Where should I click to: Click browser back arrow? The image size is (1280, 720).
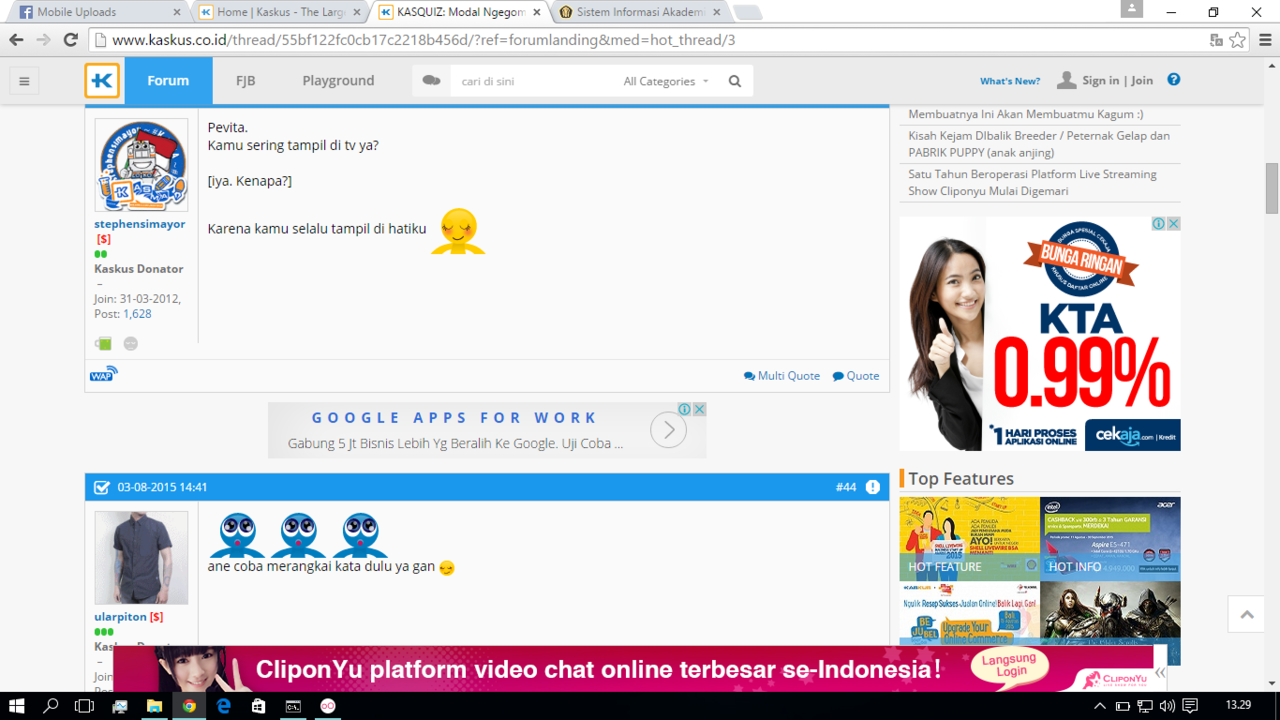(x=16, y=40)
